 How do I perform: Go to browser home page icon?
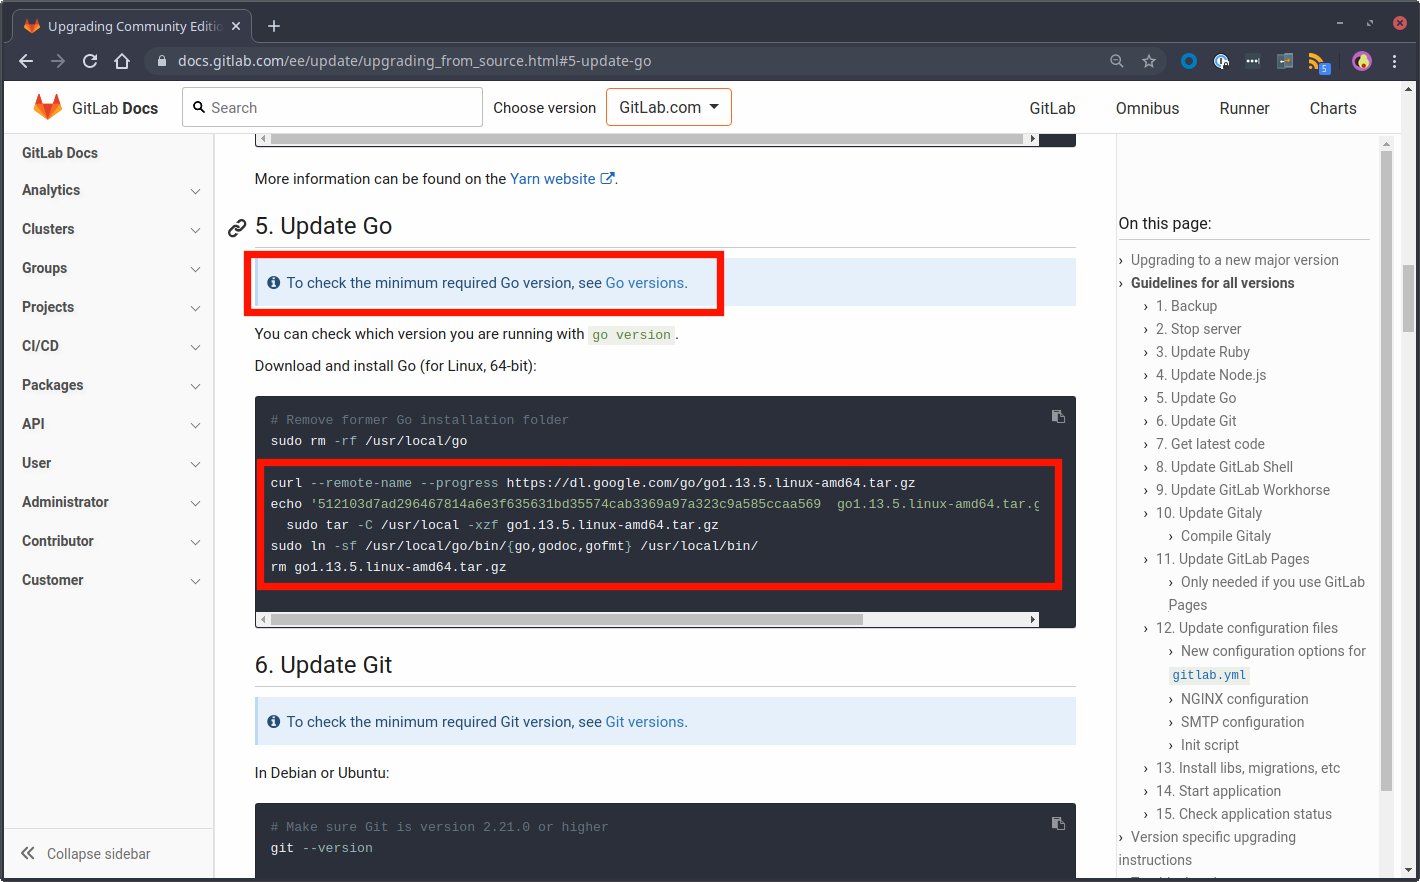coord(122,61)
